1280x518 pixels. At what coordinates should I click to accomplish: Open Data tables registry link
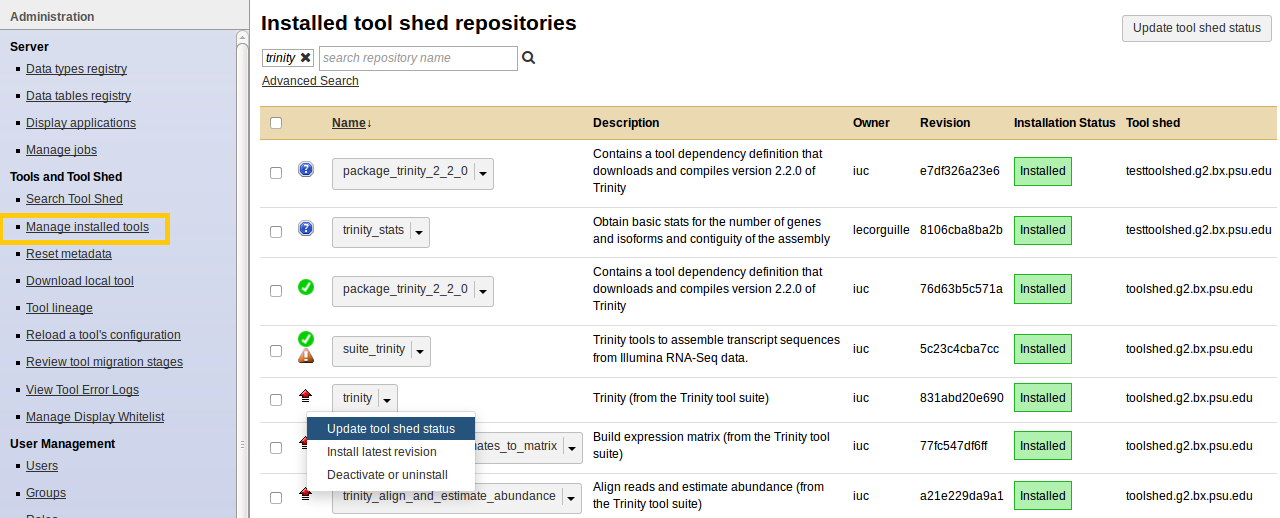(x=78, y=96)
